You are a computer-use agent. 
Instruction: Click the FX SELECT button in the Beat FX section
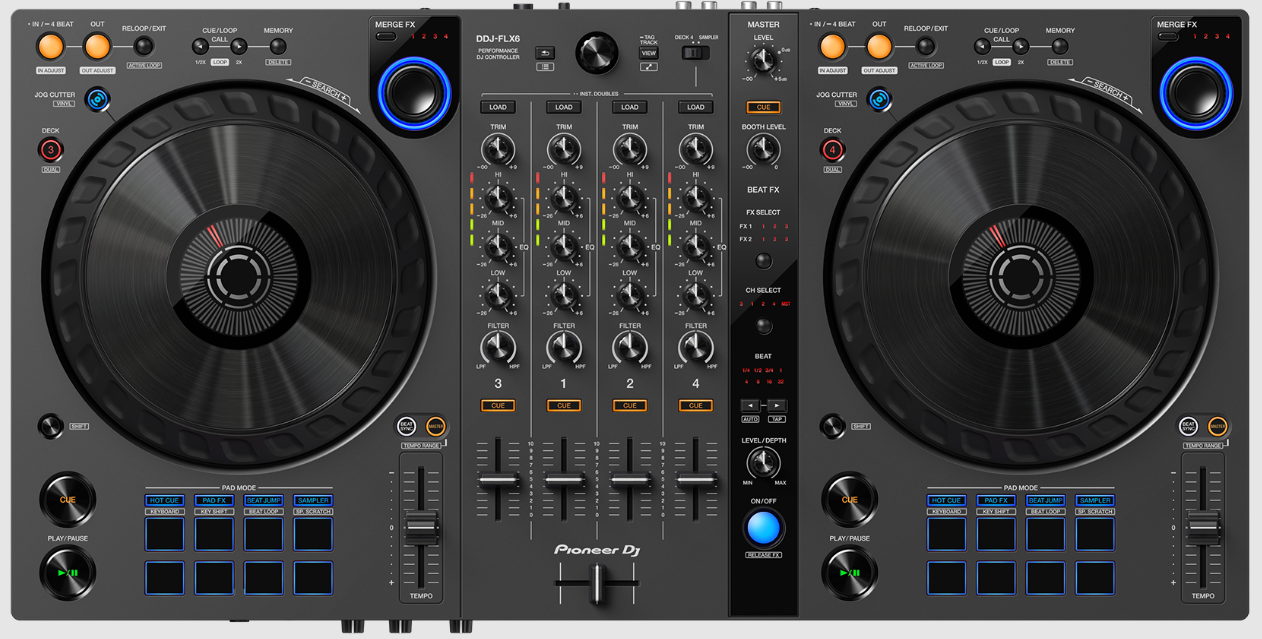point(763,261)
